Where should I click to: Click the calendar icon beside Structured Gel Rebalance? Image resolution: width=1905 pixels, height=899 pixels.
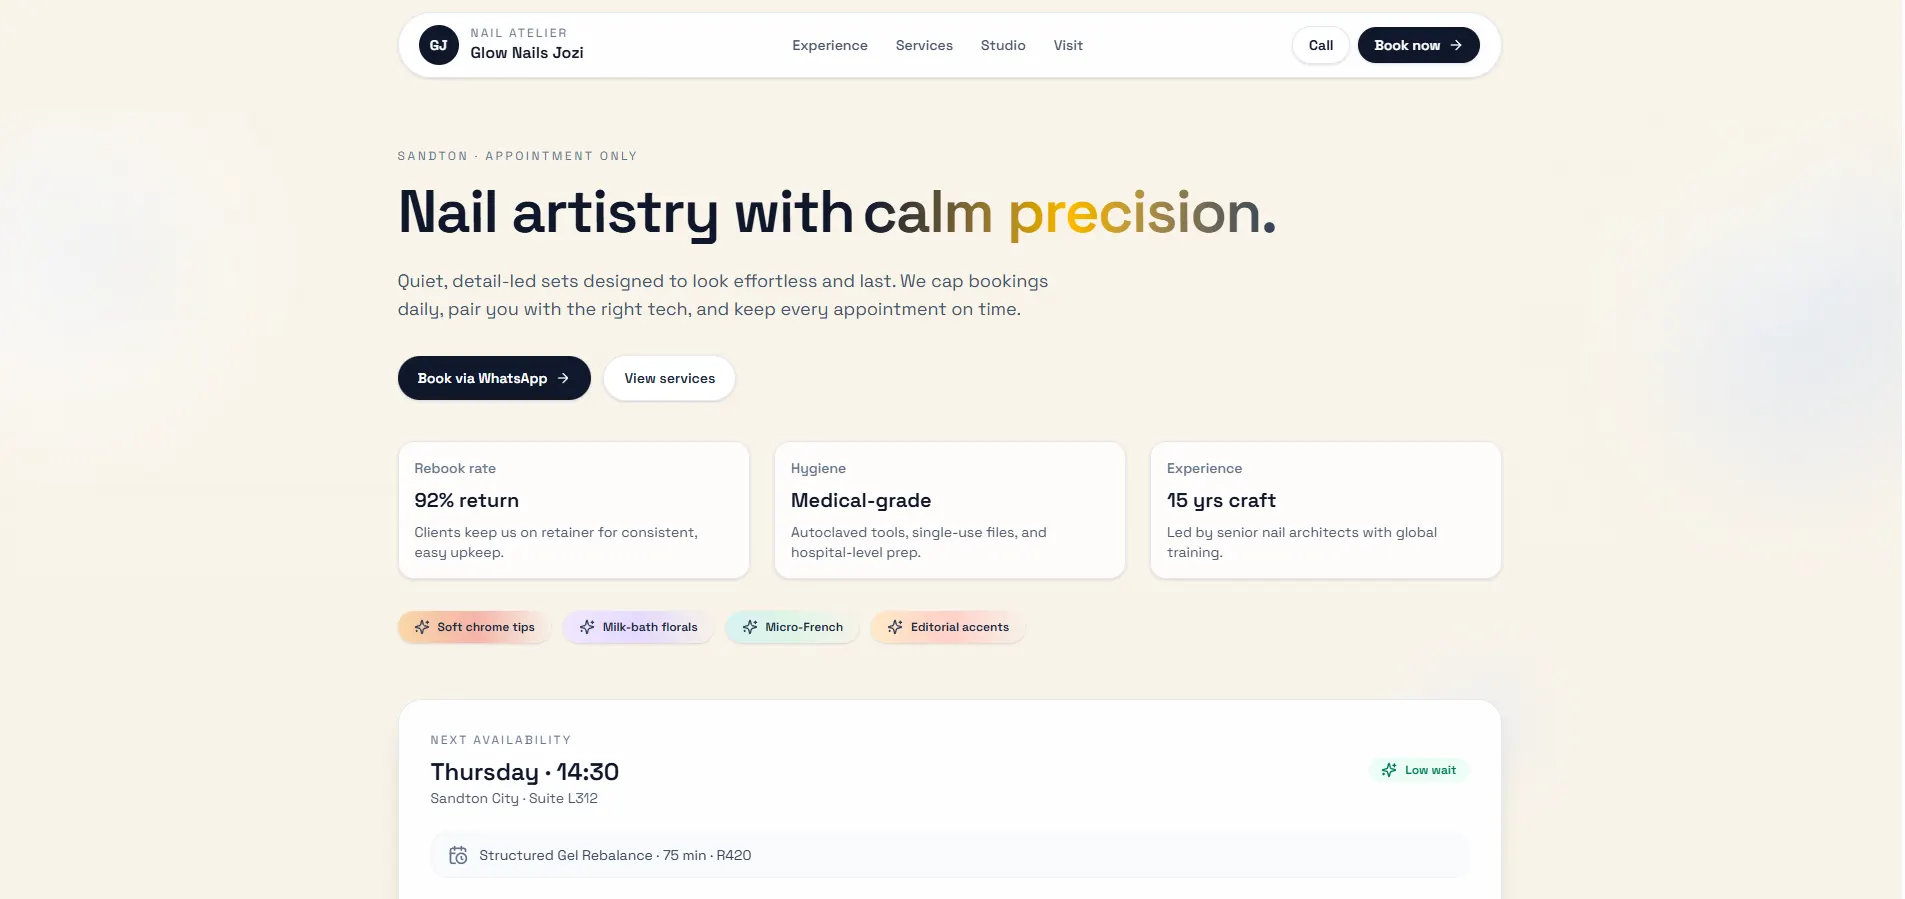(458, 856)
